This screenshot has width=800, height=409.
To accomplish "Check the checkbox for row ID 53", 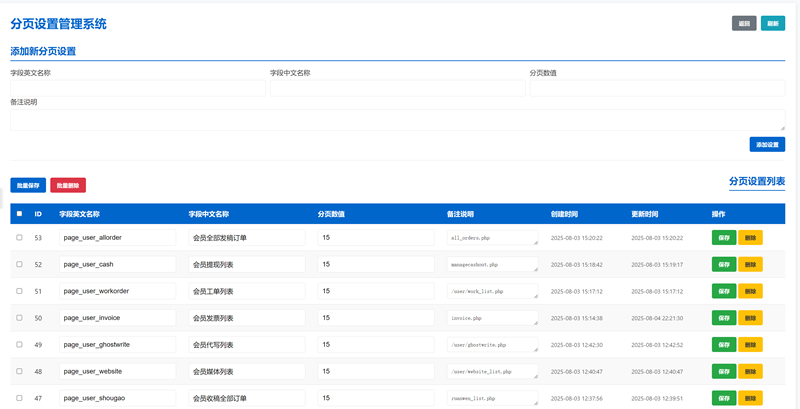I will tap(19, 238).
